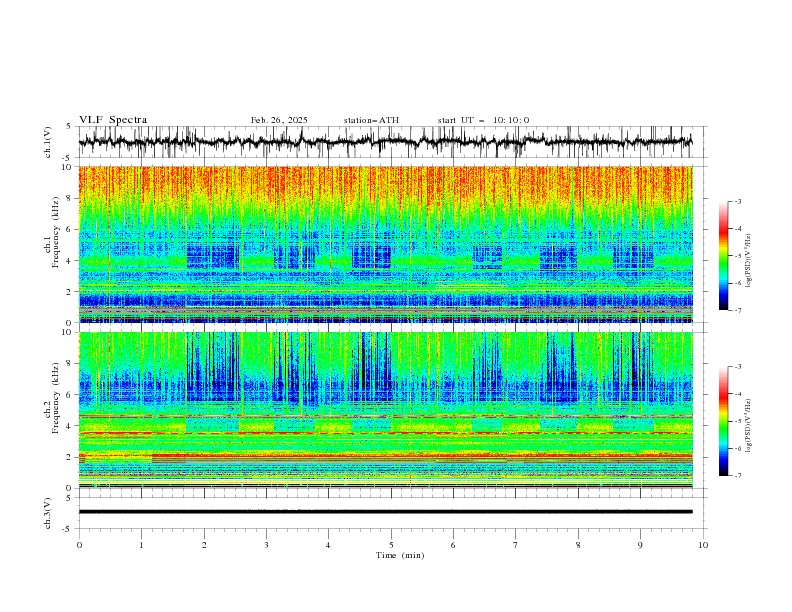
Task: Click the ch.2 color bar's log(PSD) label
Action: click(x=748, y=426)
